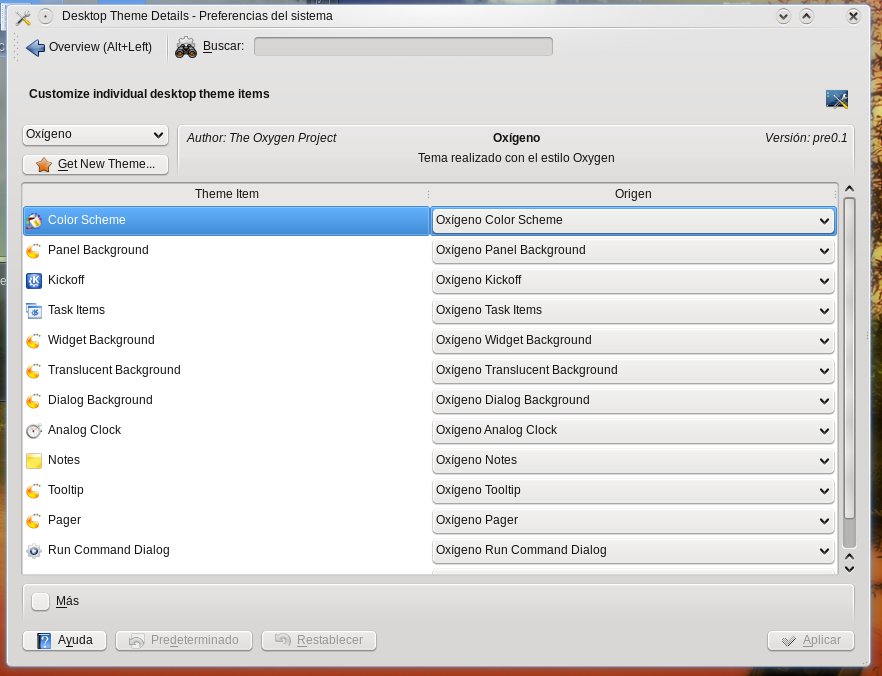The height and width of the screenshot is (676, 882).
Task: Click the Run Command Dialog gear icon
Action: coord(34,551)
